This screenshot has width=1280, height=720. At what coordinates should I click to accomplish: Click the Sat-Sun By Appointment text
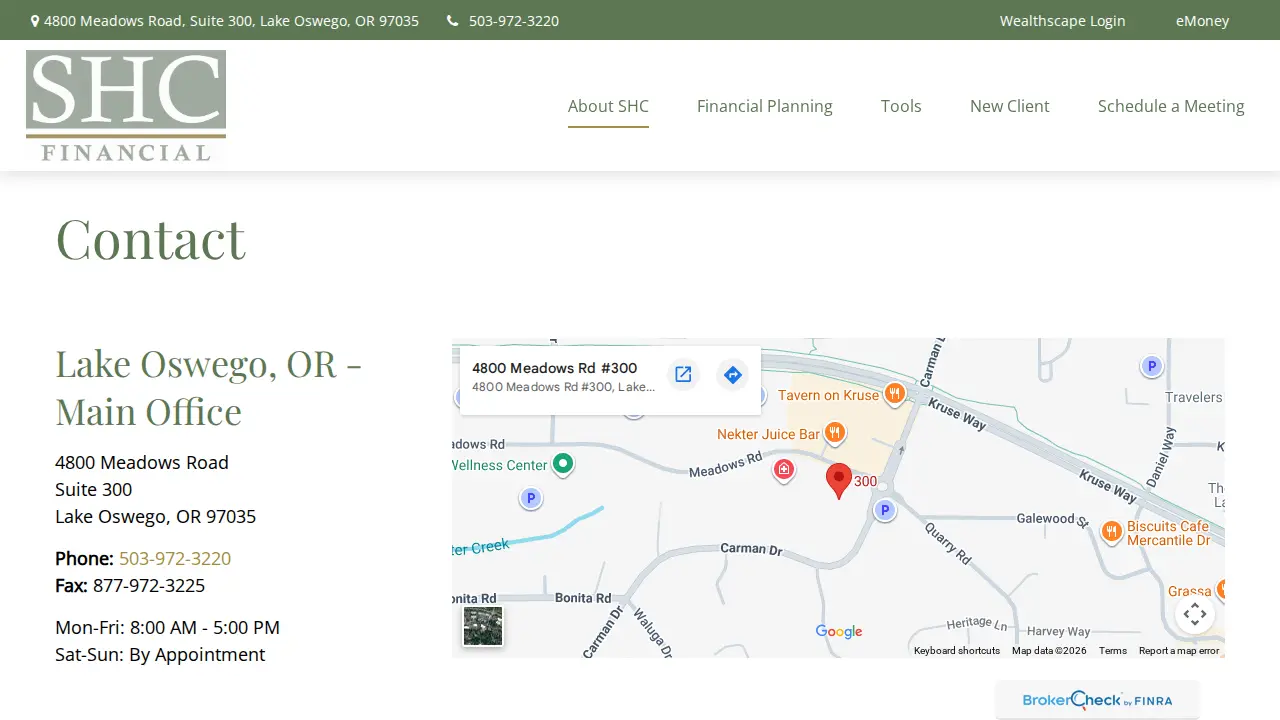click(160, 654)
